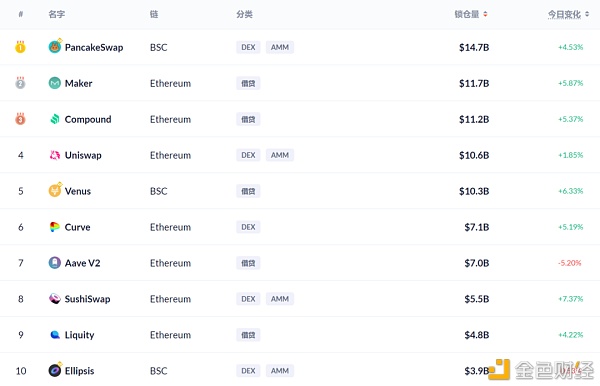Select the AMM tag on Uniswap row

point(280,155)
